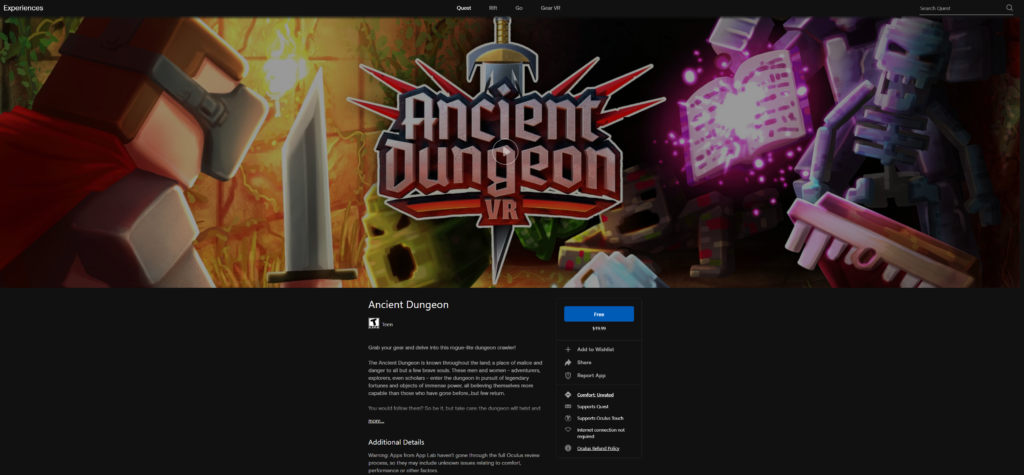Click the Comfort: Unrated link
Screen dimensions: 1024x475
(595, 395)
